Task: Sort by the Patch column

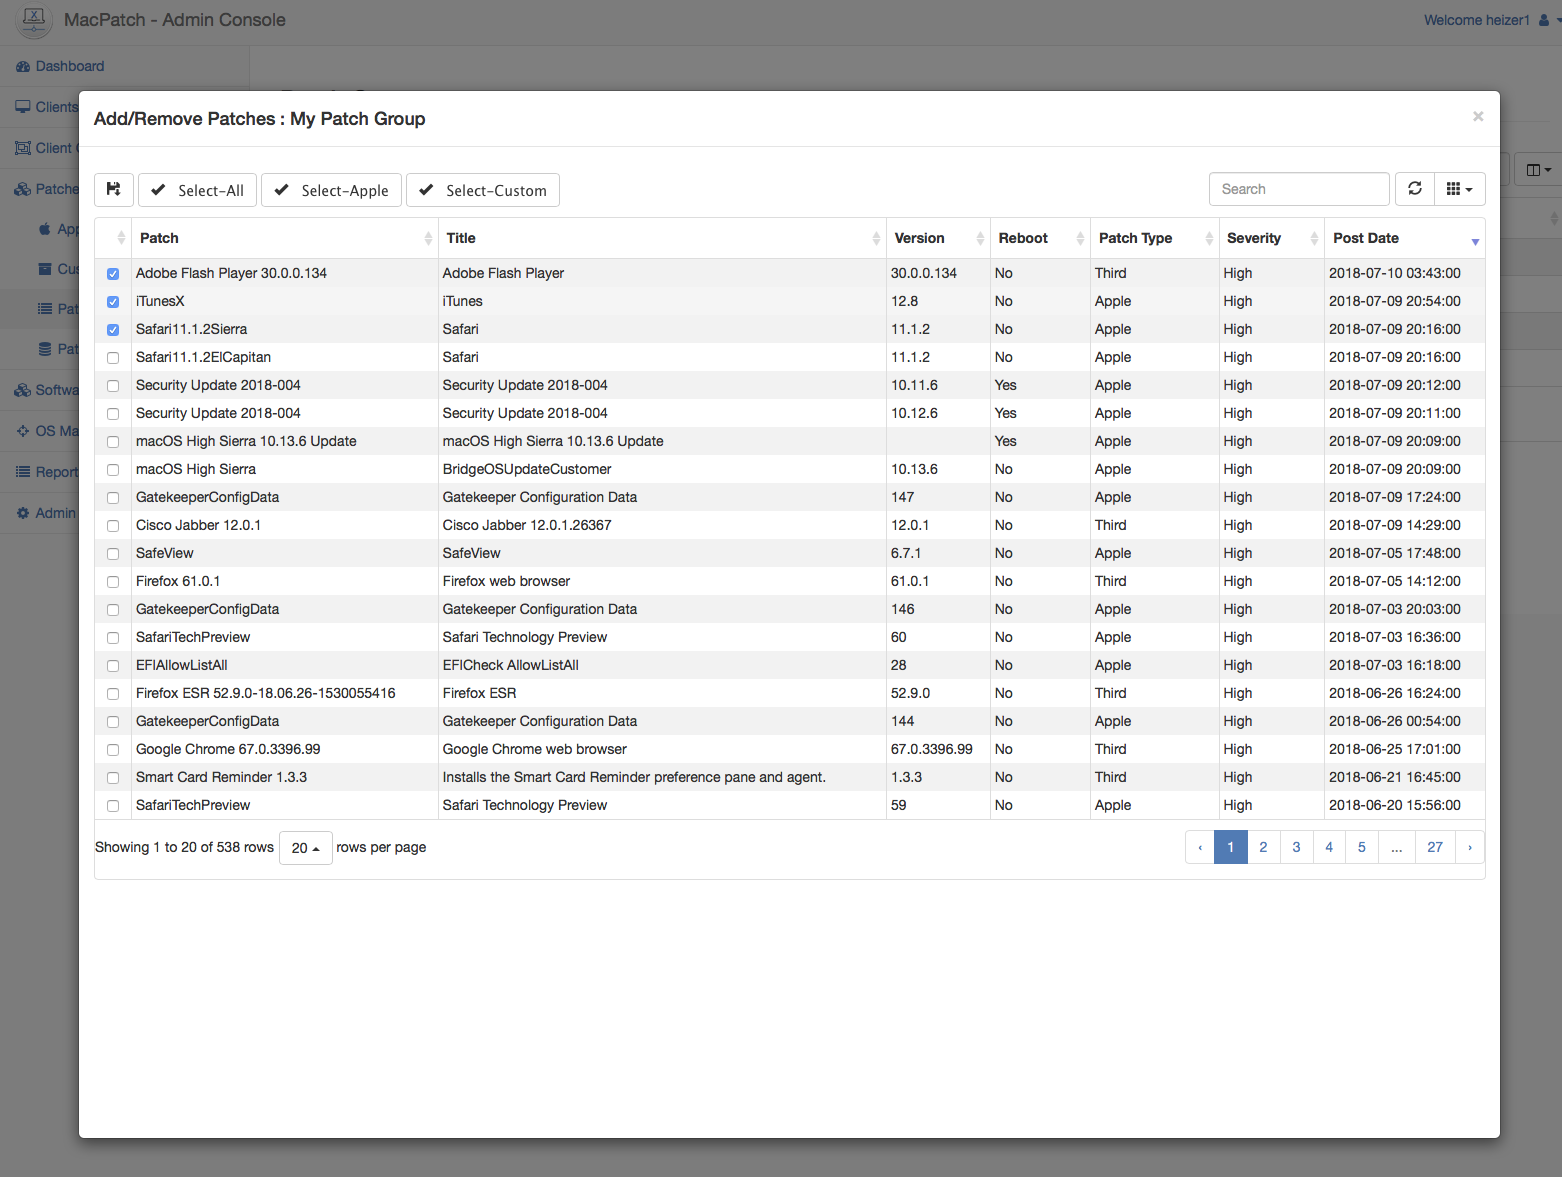Action: click(285, 238)
